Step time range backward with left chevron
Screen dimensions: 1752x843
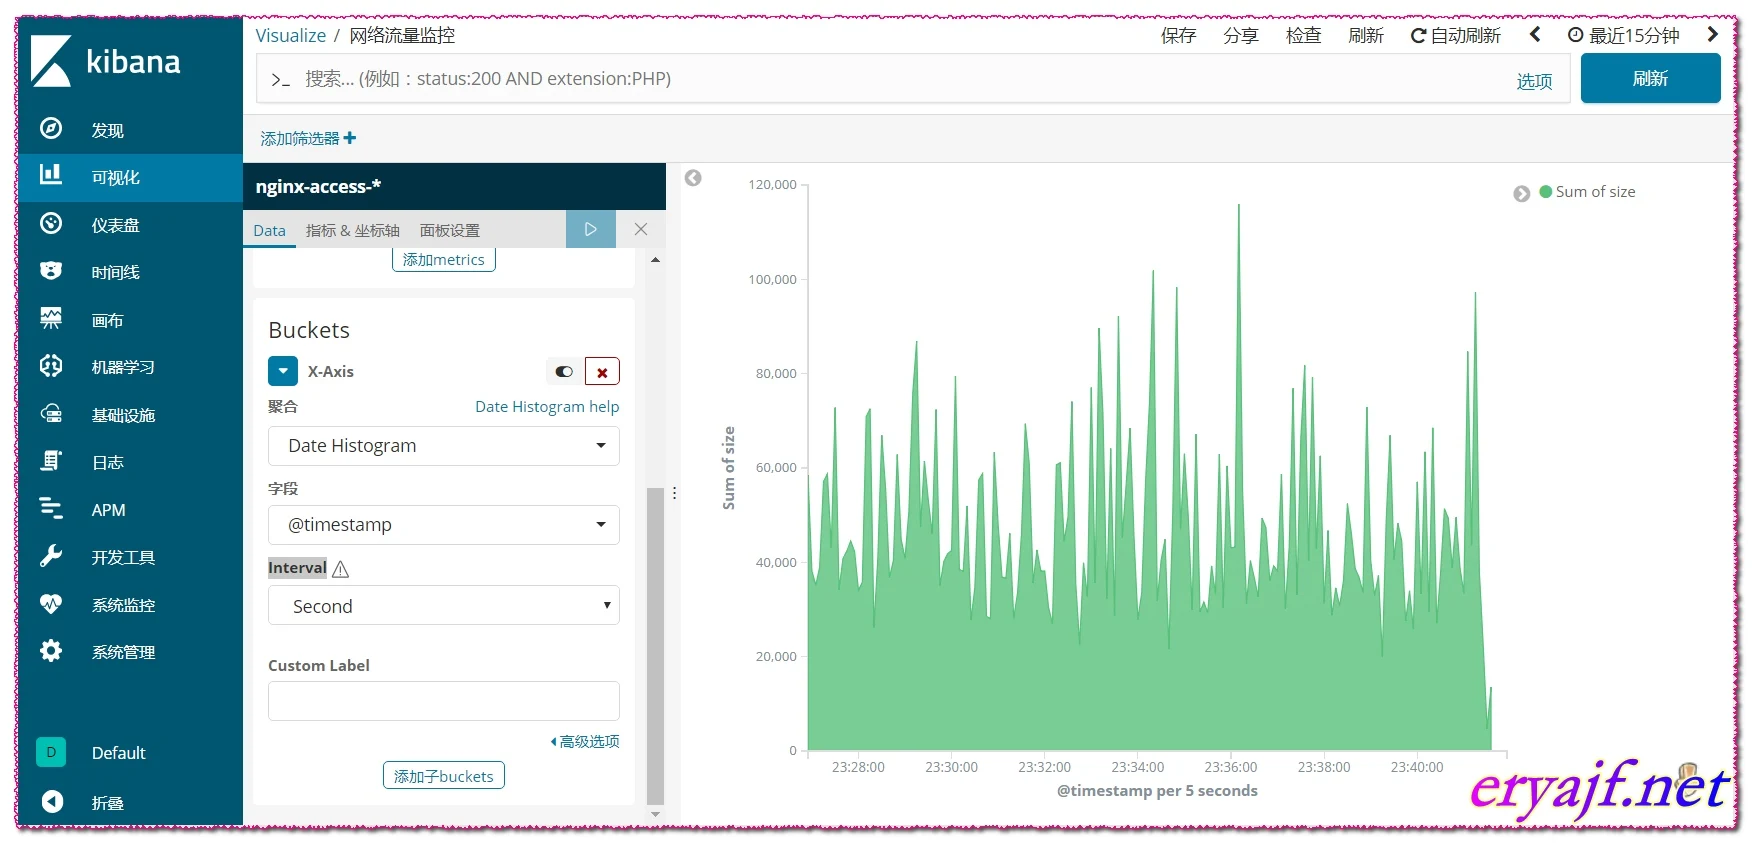coord(1535,35)
